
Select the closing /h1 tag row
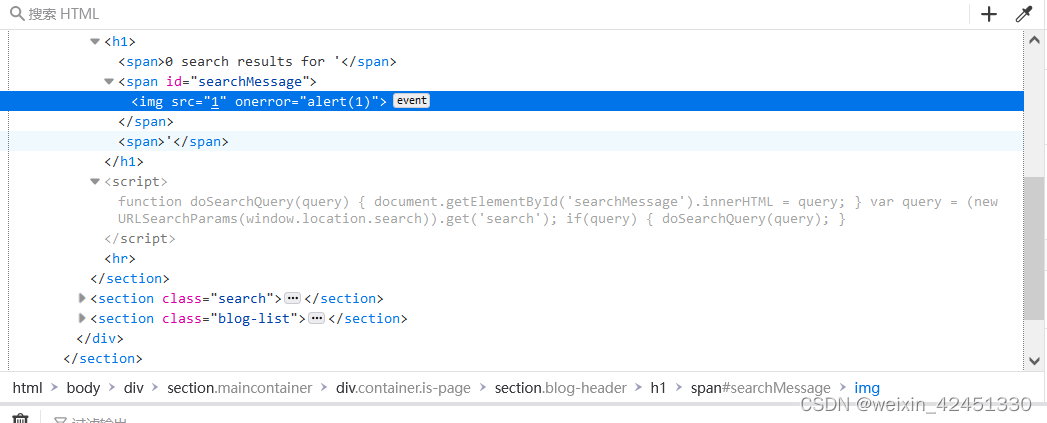point(124,162)
